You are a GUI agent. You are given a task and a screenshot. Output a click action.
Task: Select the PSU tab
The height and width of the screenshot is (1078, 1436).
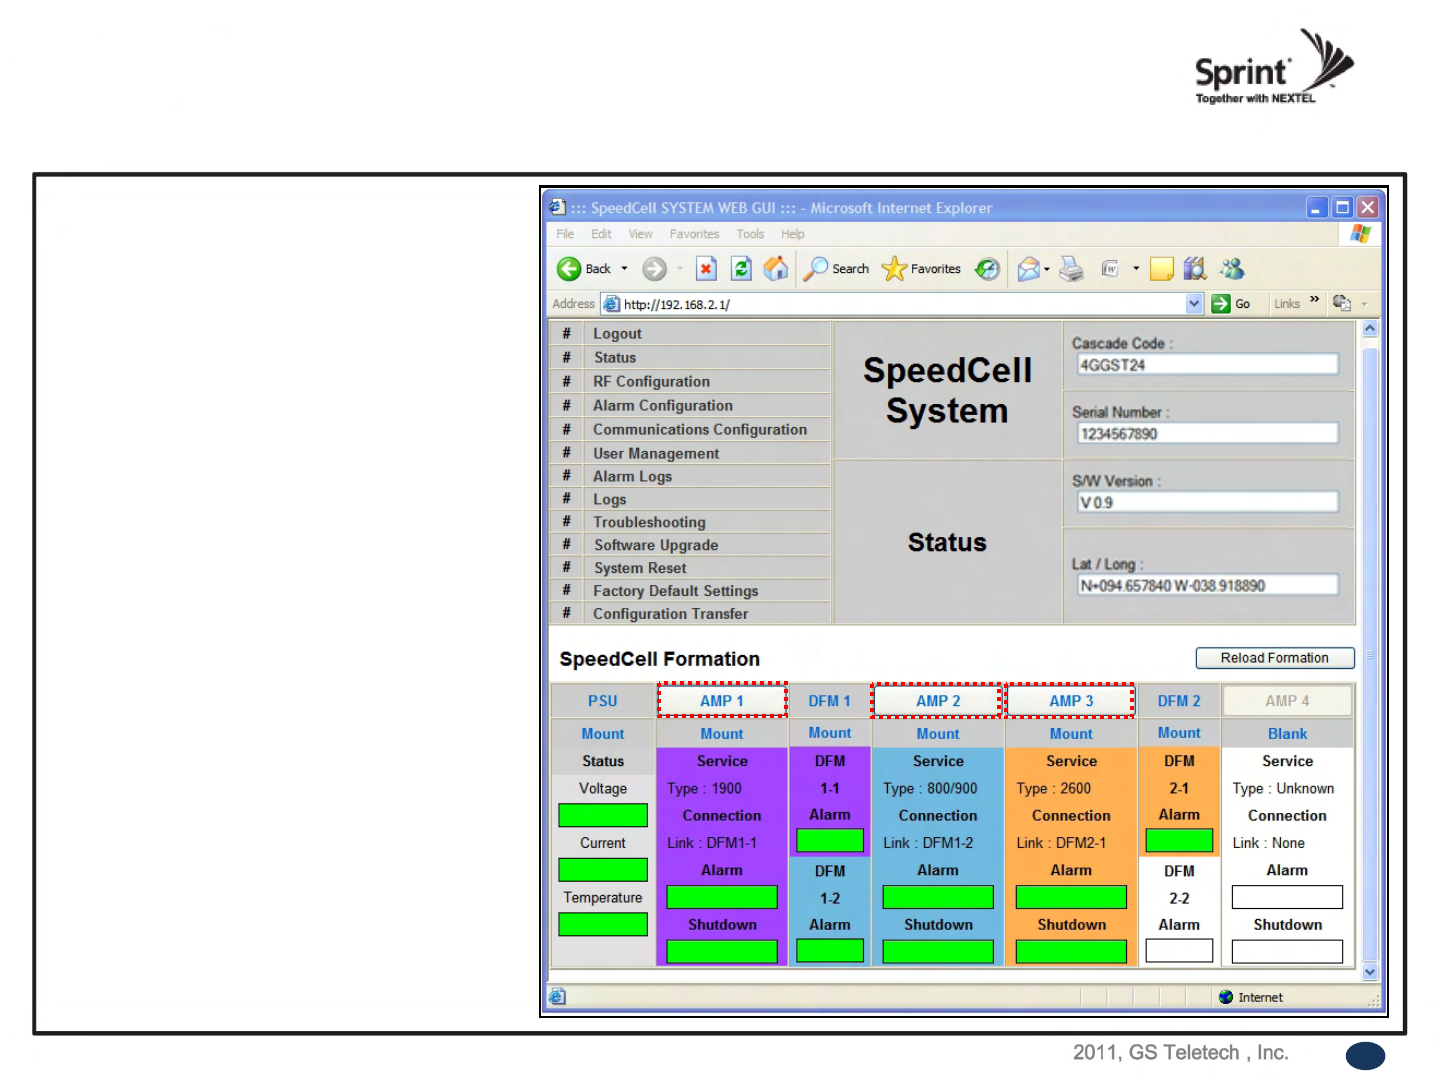[x=603, y=701]
